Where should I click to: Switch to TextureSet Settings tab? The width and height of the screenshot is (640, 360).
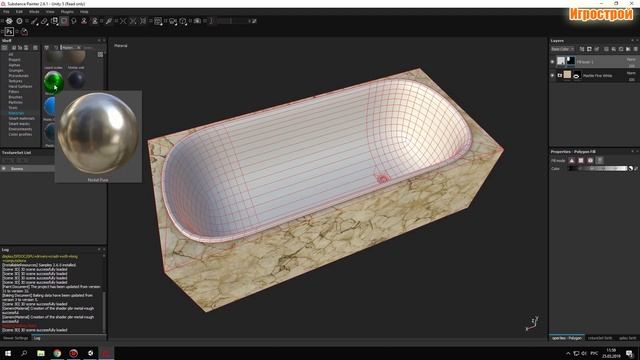600,338
